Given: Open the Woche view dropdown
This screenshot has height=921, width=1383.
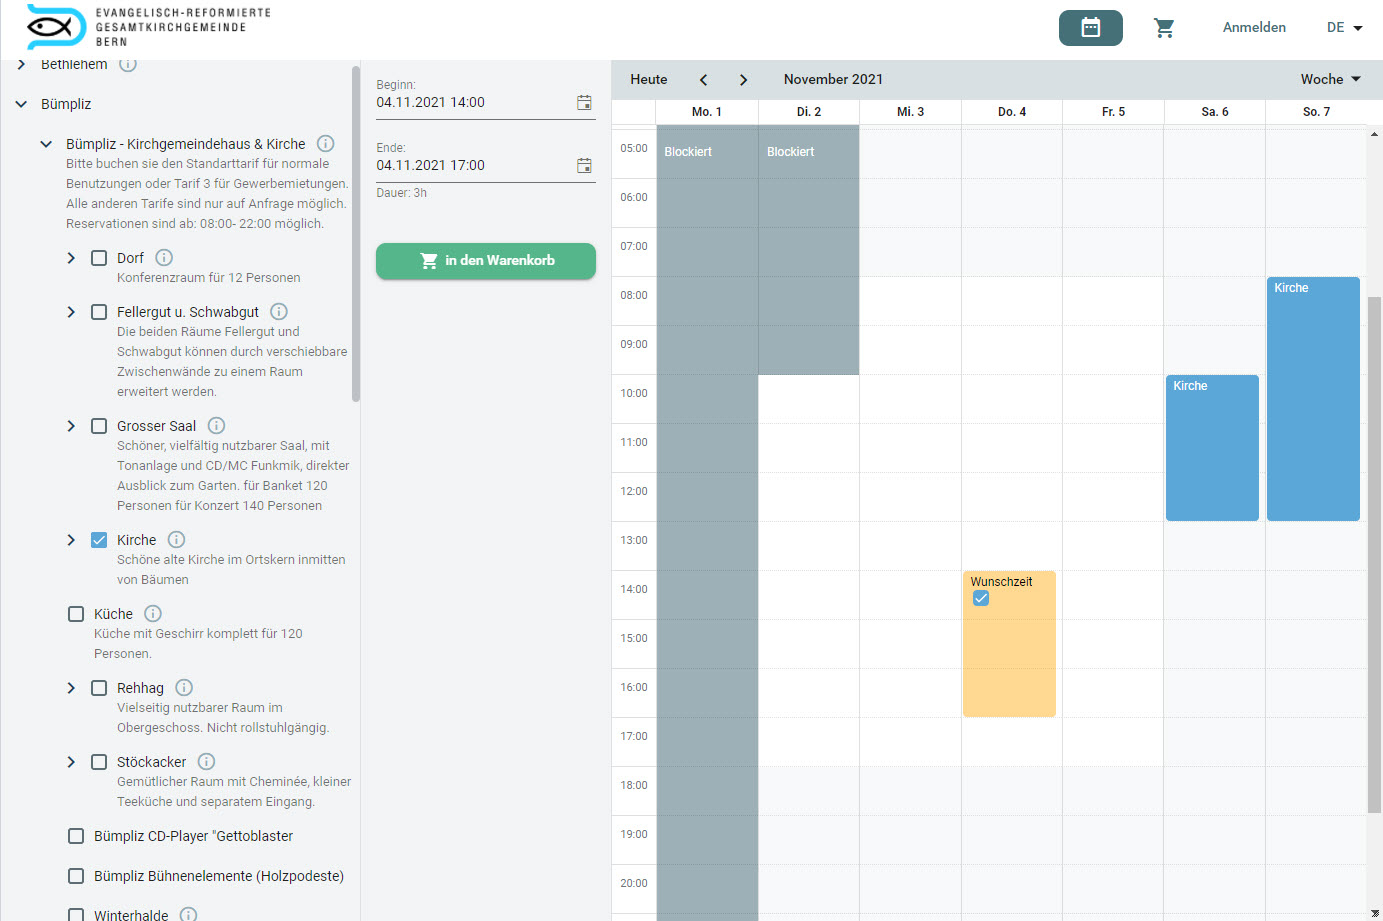Looking at the screenshot, I should click(1330, 80).
